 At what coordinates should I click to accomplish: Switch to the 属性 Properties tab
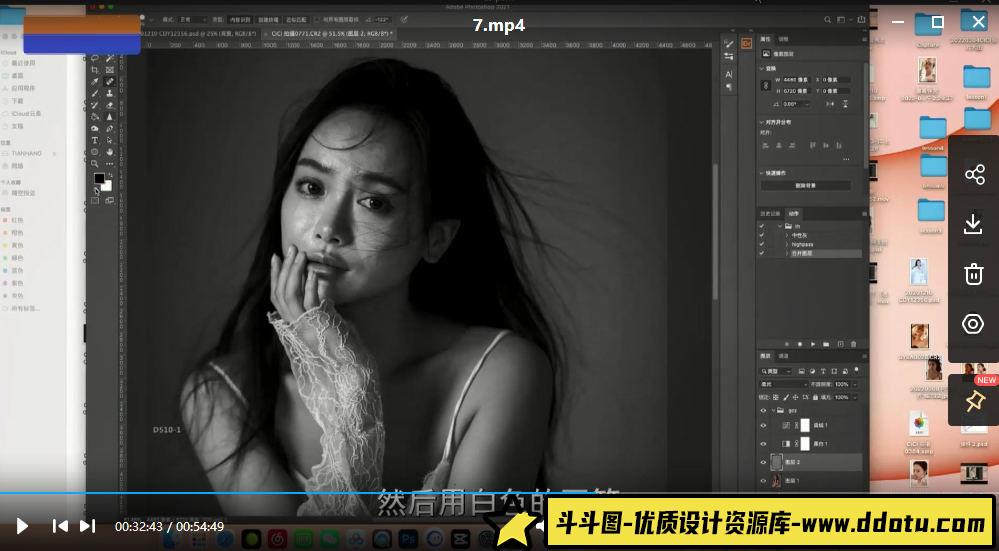765,39
